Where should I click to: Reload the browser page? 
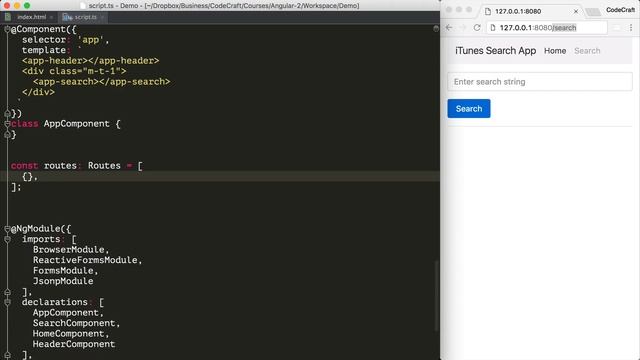point(477,28)
